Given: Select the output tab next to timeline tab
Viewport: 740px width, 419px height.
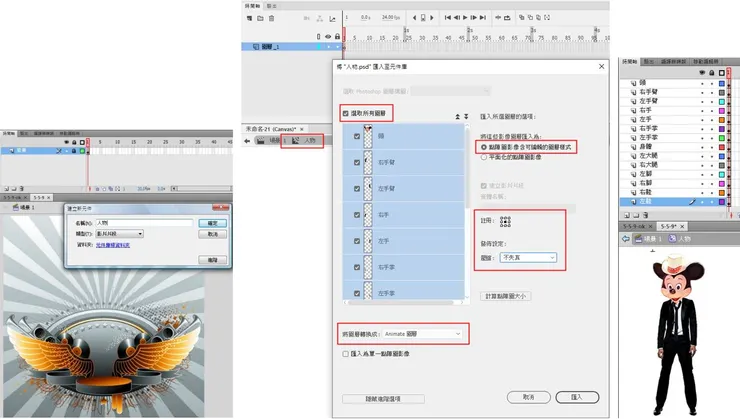Looking at the screenshot, I should tap(272, 6).
